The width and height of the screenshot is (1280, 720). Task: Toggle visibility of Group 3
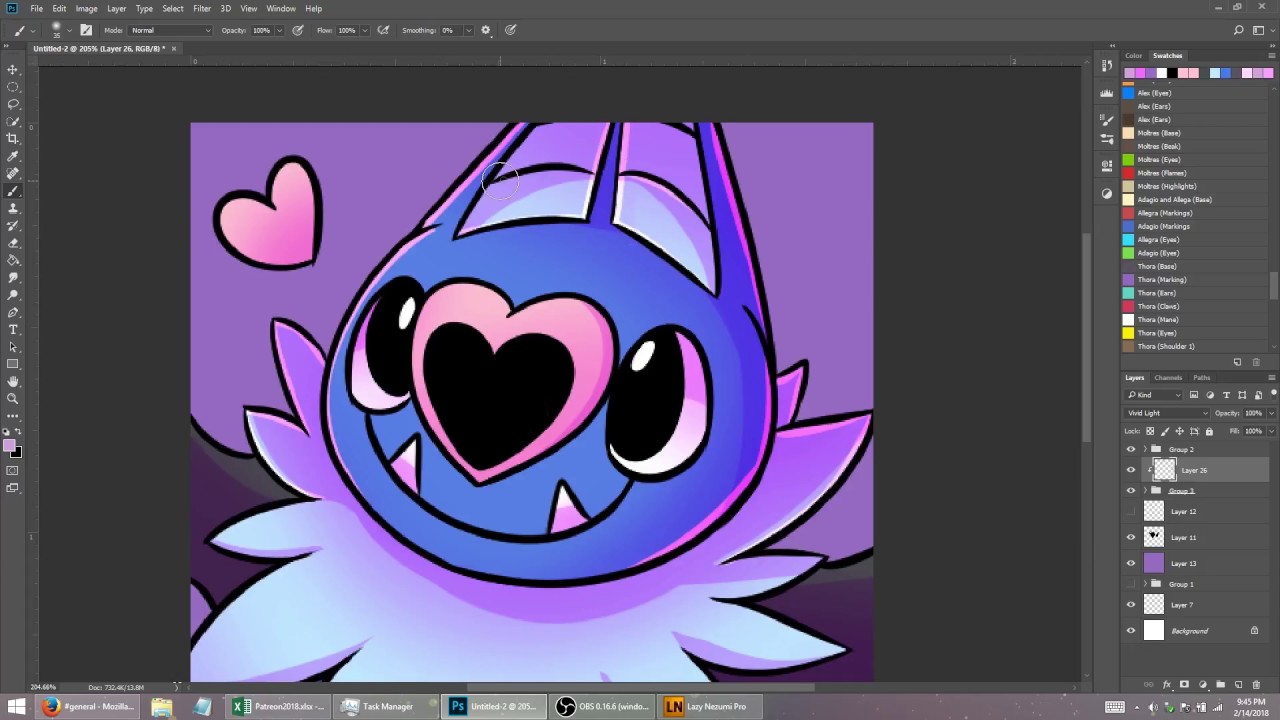1131,491
